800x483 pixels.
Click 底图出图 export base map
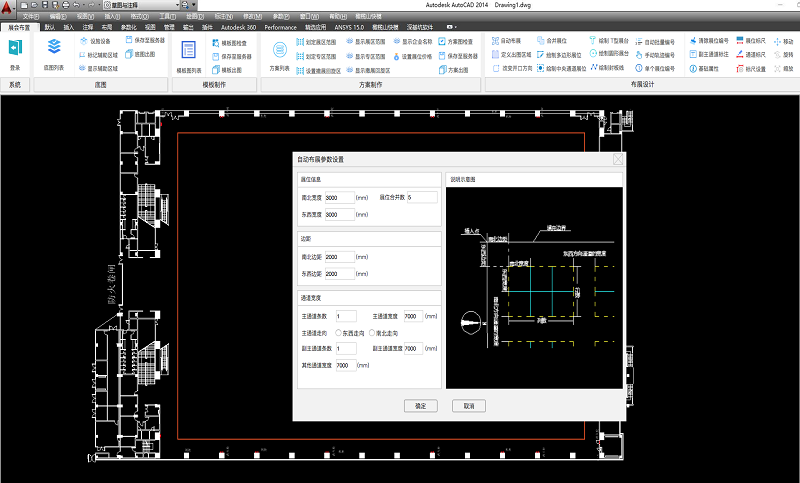coord(140,54)
